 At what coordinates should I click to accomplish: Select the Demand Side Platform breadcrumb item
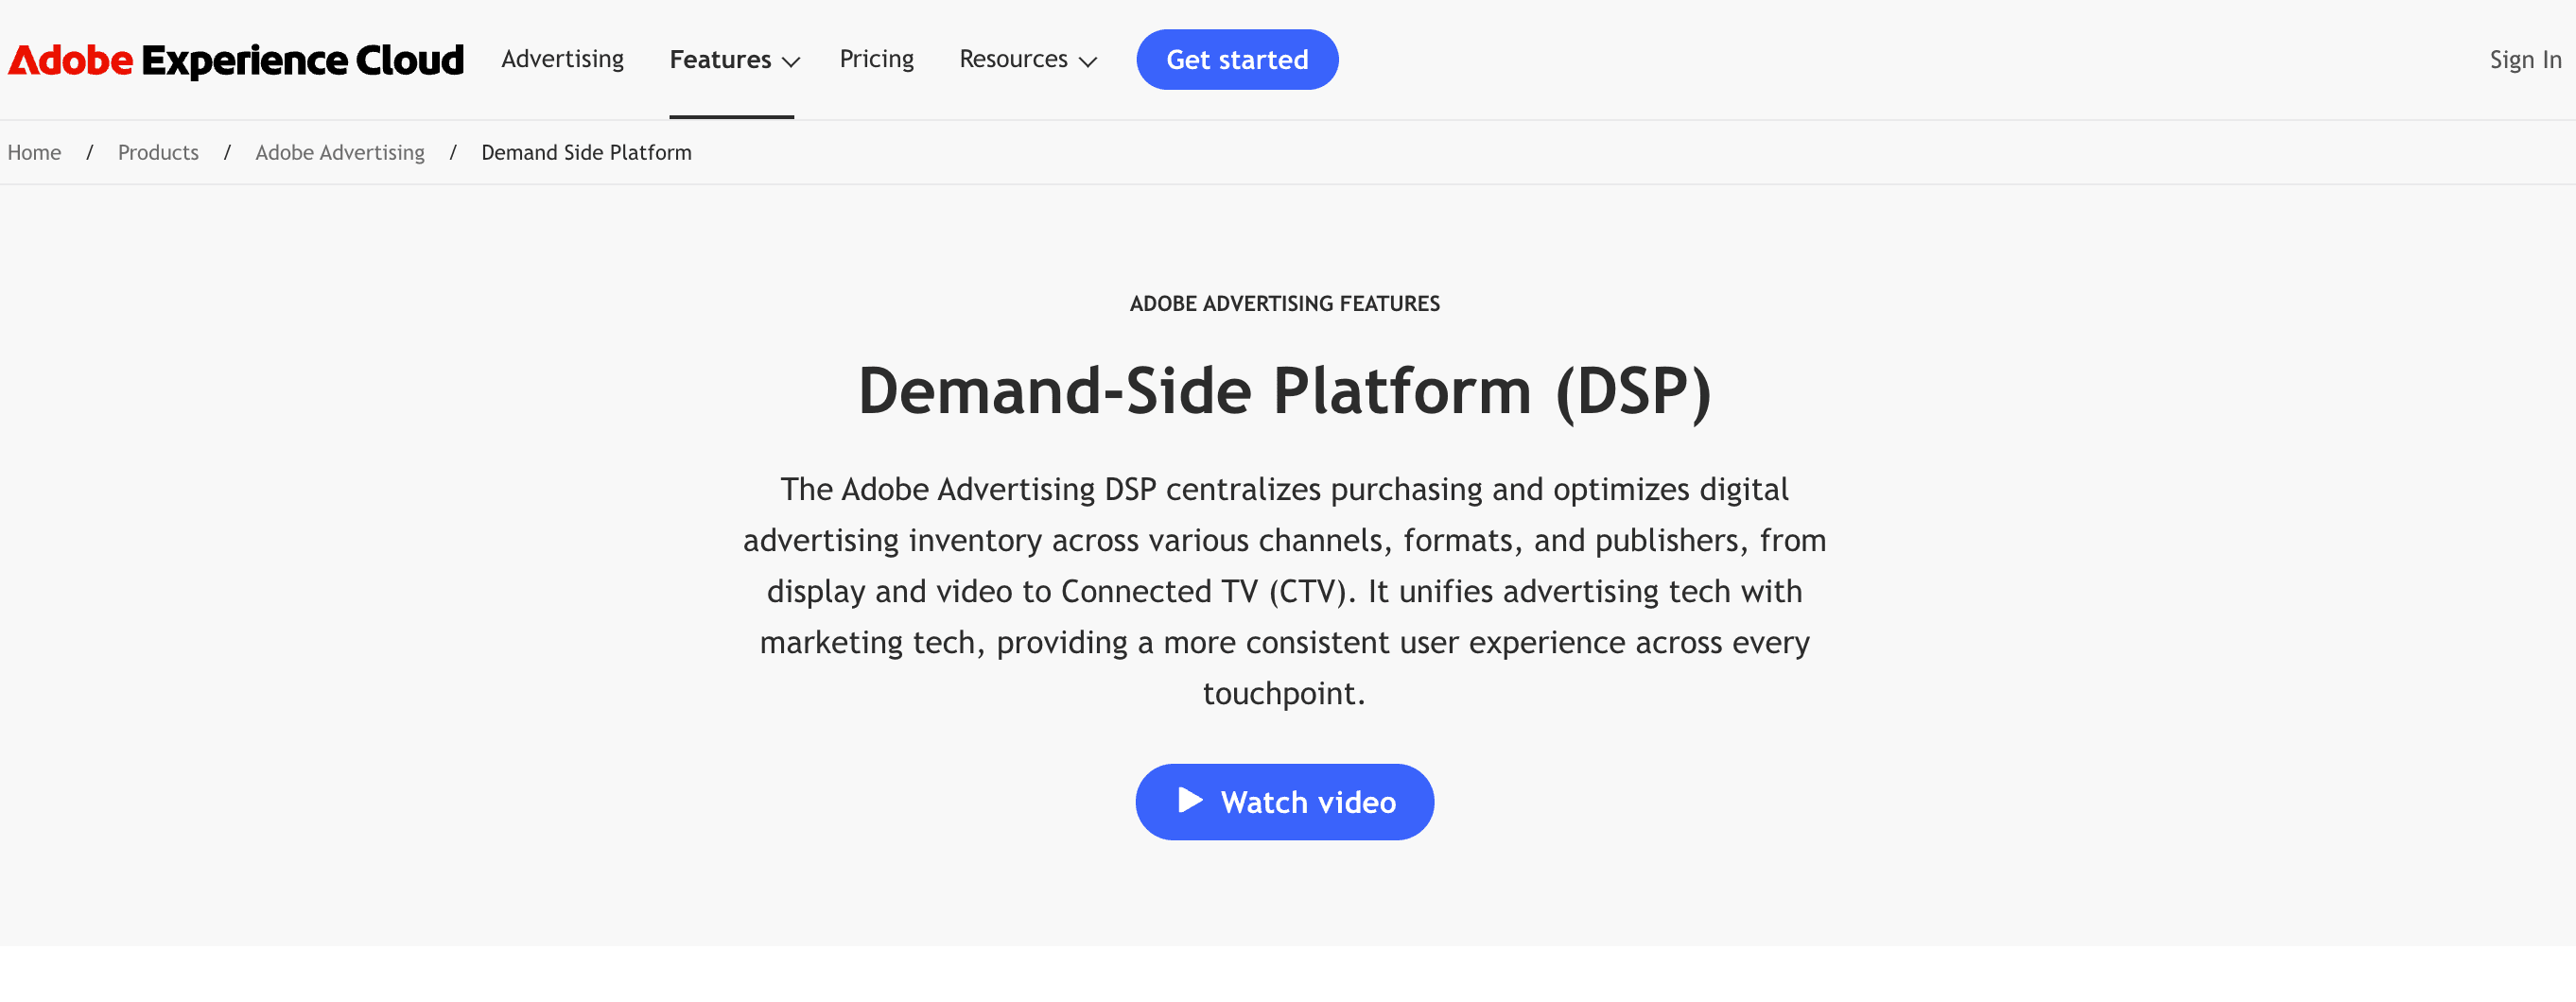click(x=586, y=152)
